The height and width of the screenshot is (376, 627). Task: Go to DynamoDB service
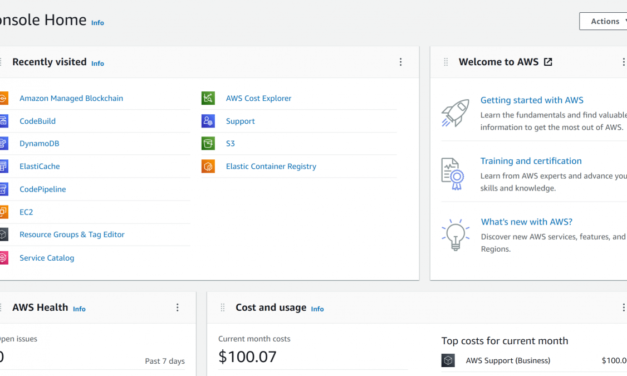point(39,143)
